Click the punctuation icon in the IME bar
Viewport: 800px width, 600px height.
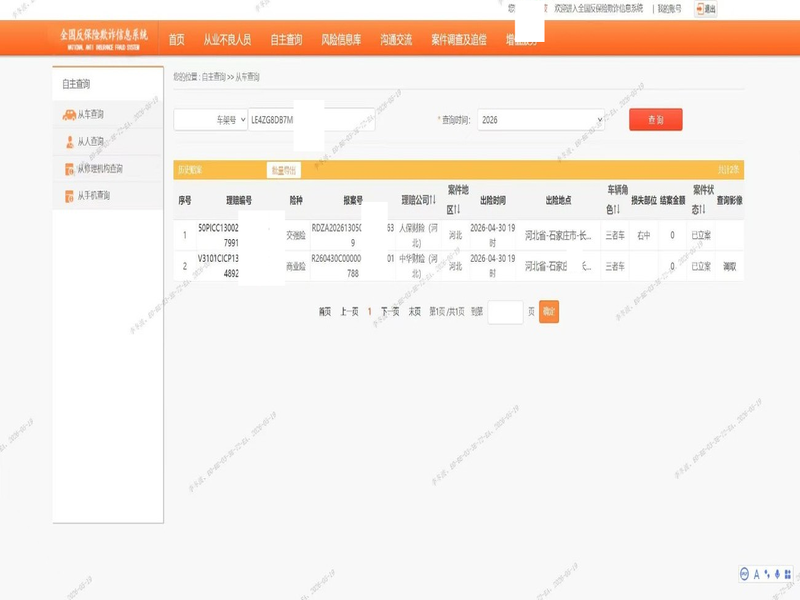[x=767, y=574]
